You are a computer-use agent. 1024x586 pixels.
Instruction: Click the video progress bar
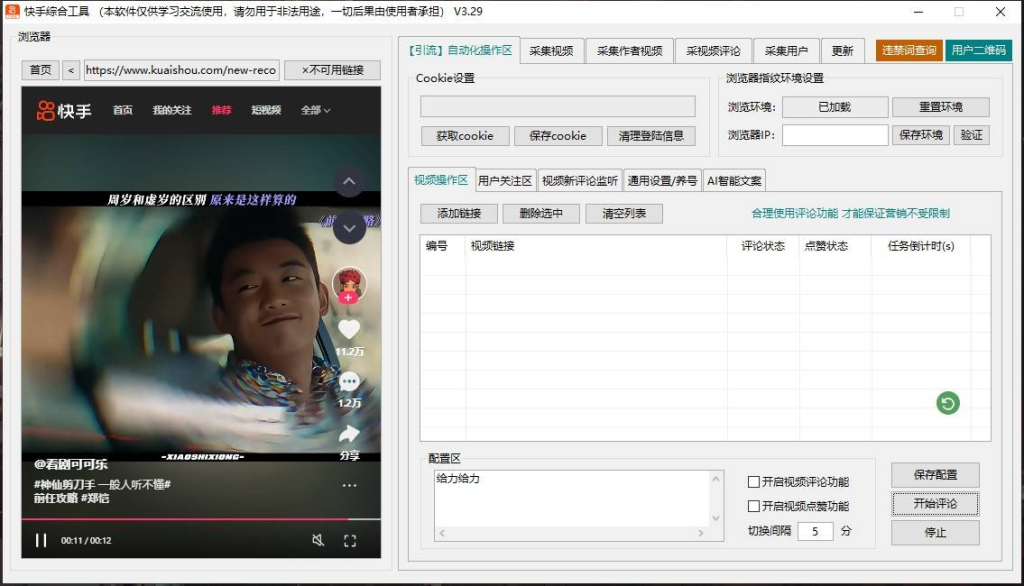point(200,520)
